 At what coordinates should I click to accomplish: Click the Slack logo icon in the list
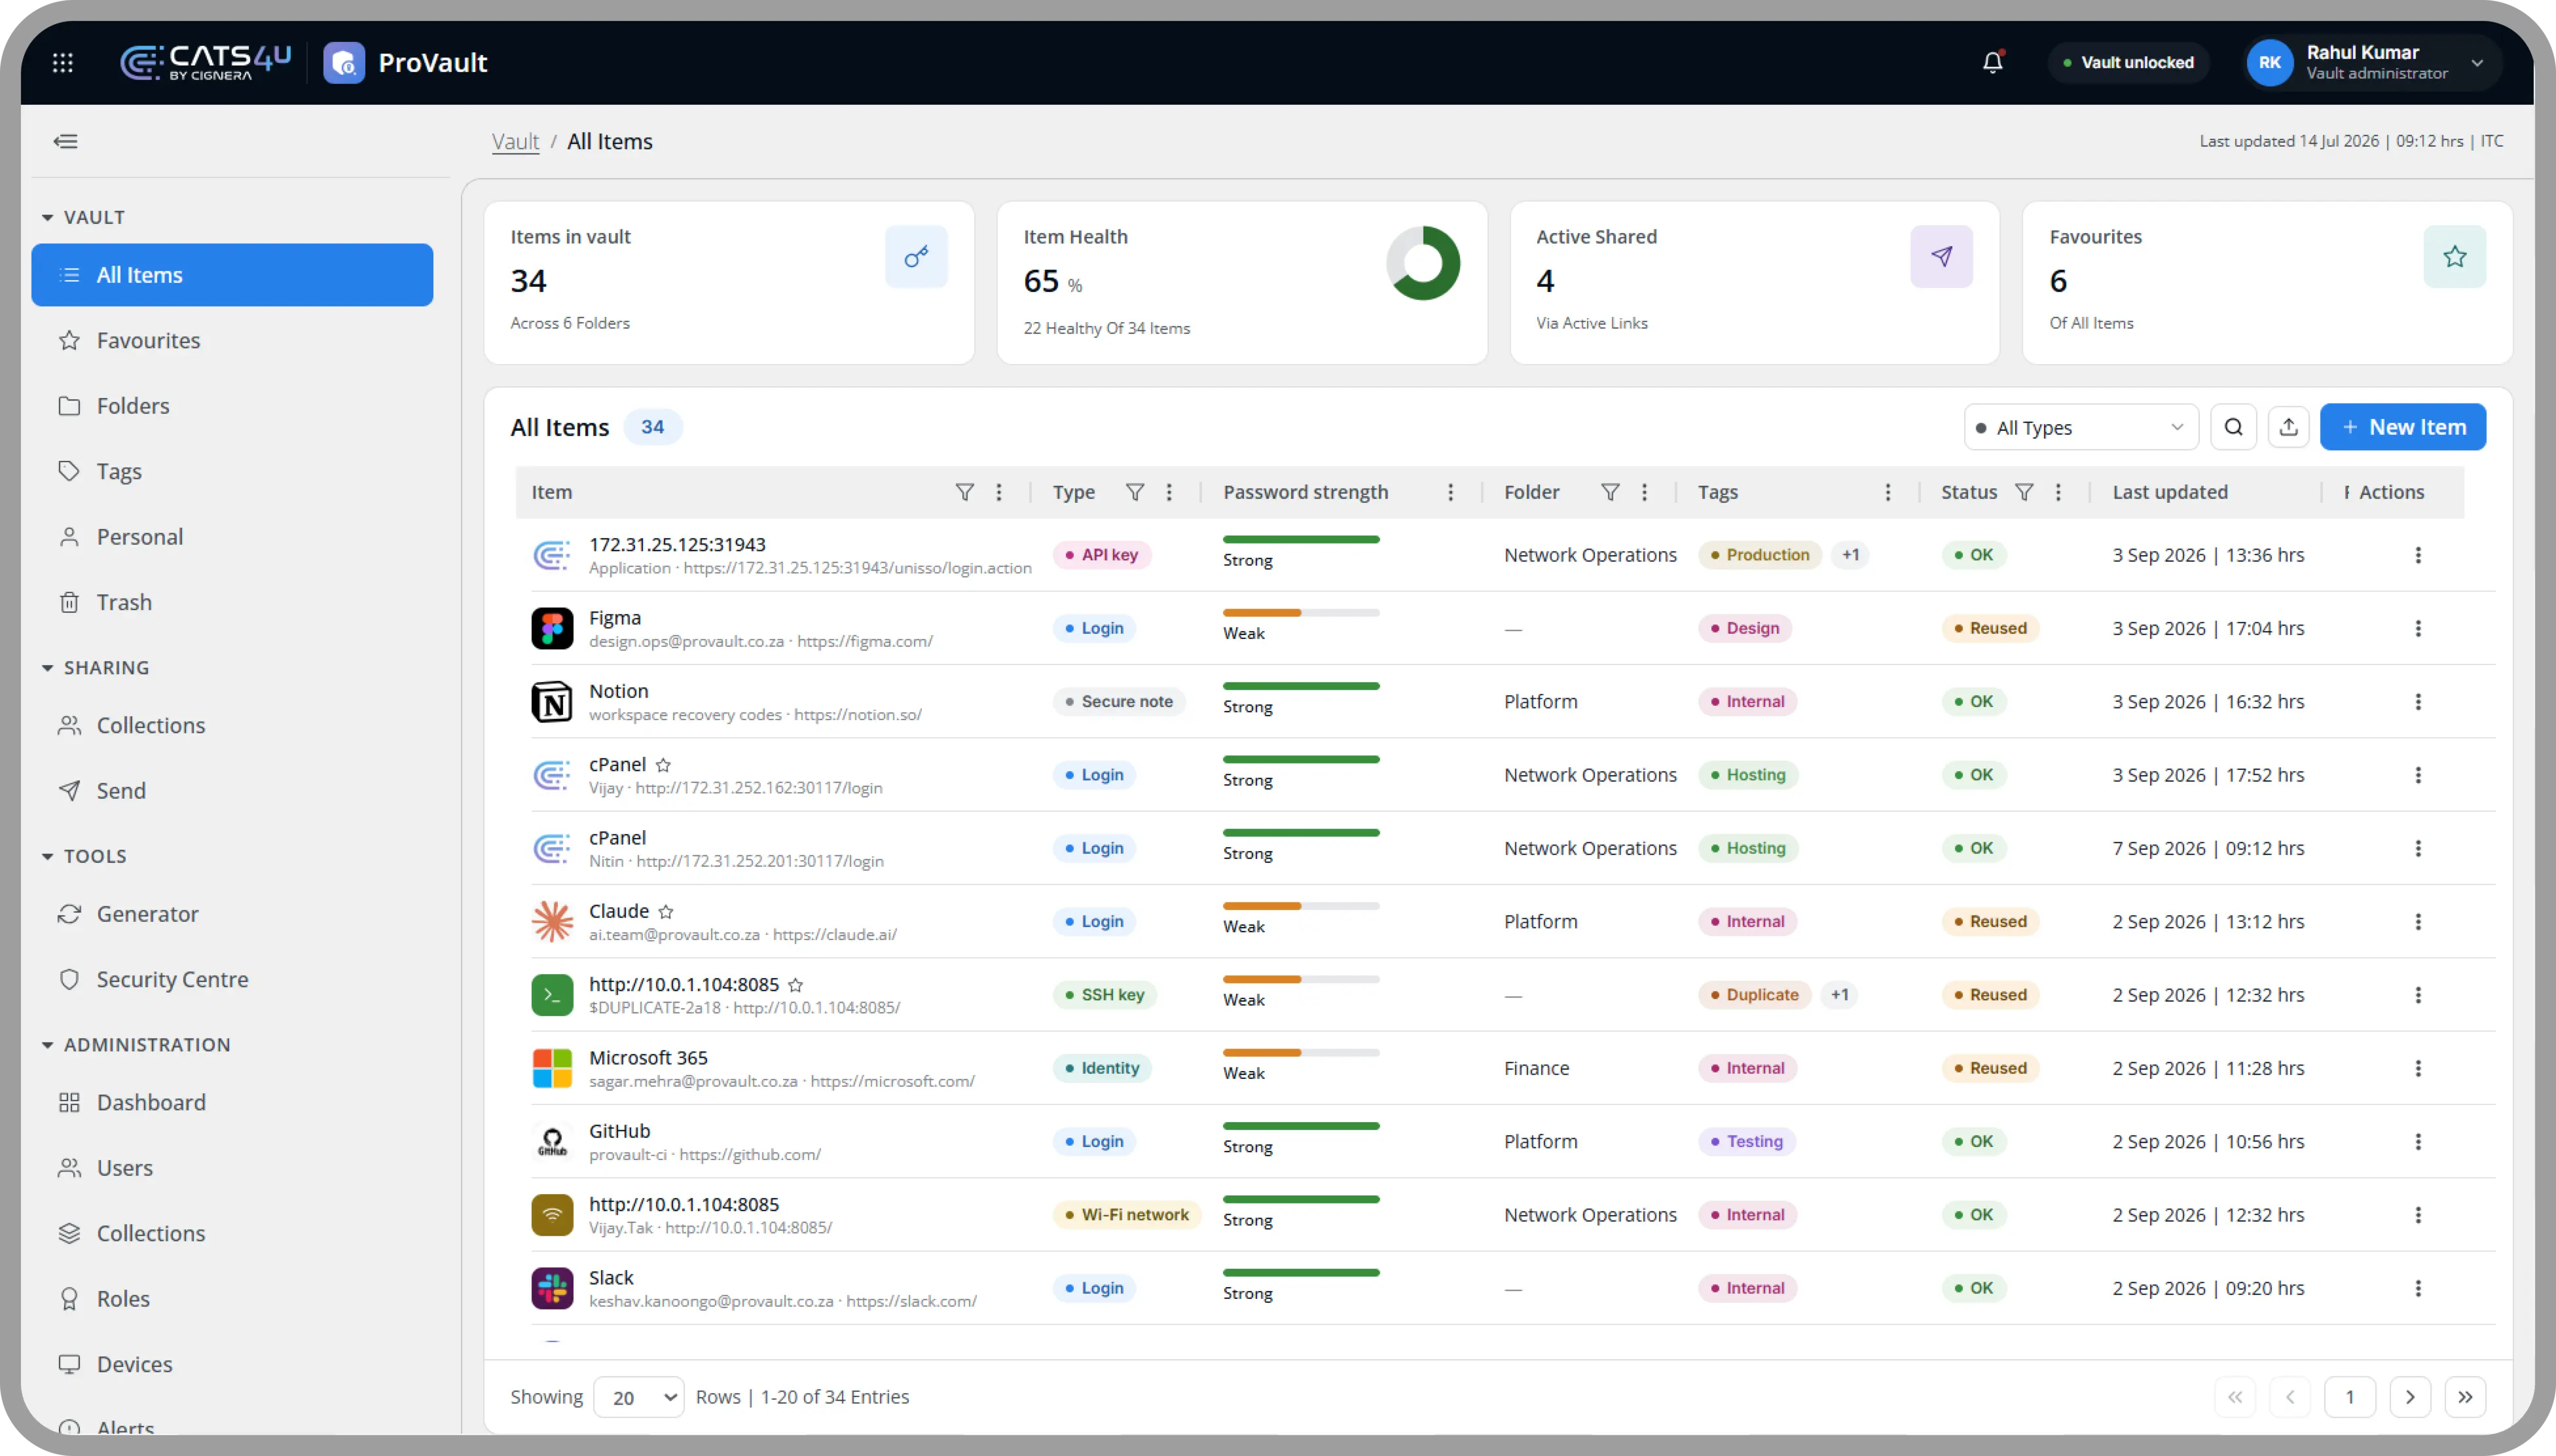pyautogui.click(x=552, y=1288)
